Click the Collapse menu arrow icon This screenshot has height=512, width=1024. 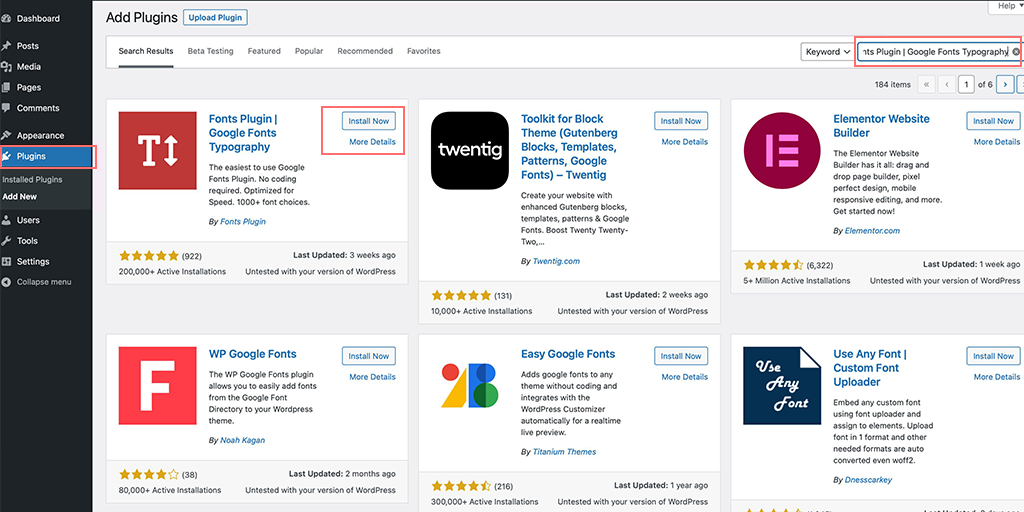[x=7, y=282]
